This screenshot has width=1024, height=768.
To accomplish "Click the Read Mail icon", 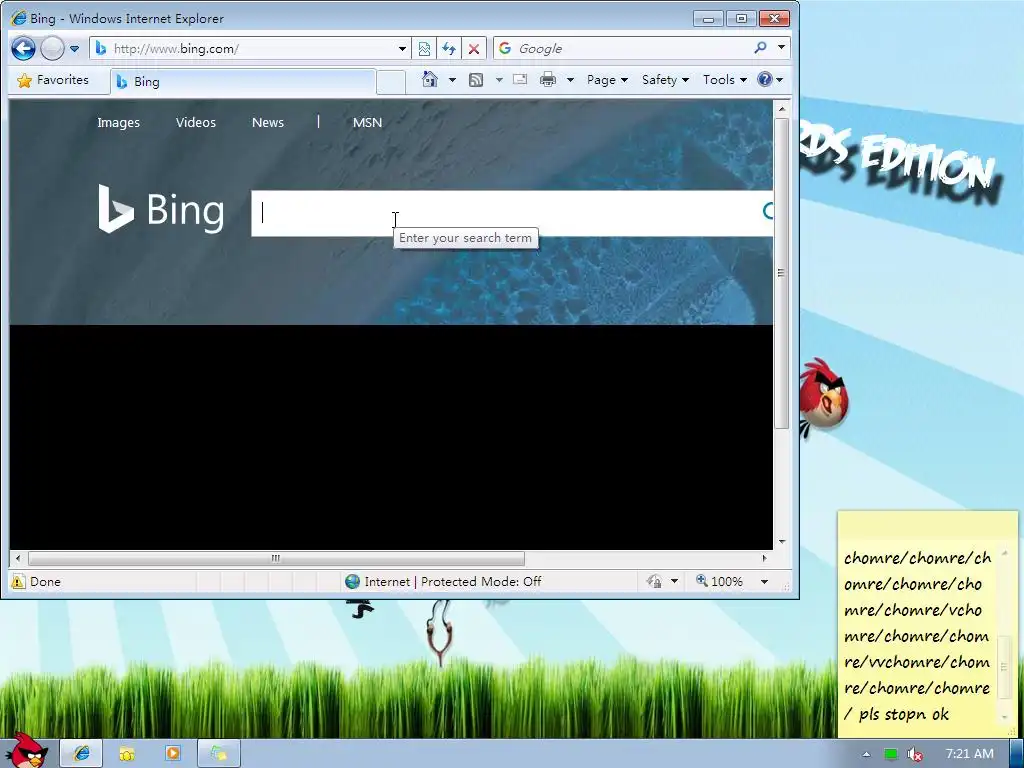I will pos(520,80).
